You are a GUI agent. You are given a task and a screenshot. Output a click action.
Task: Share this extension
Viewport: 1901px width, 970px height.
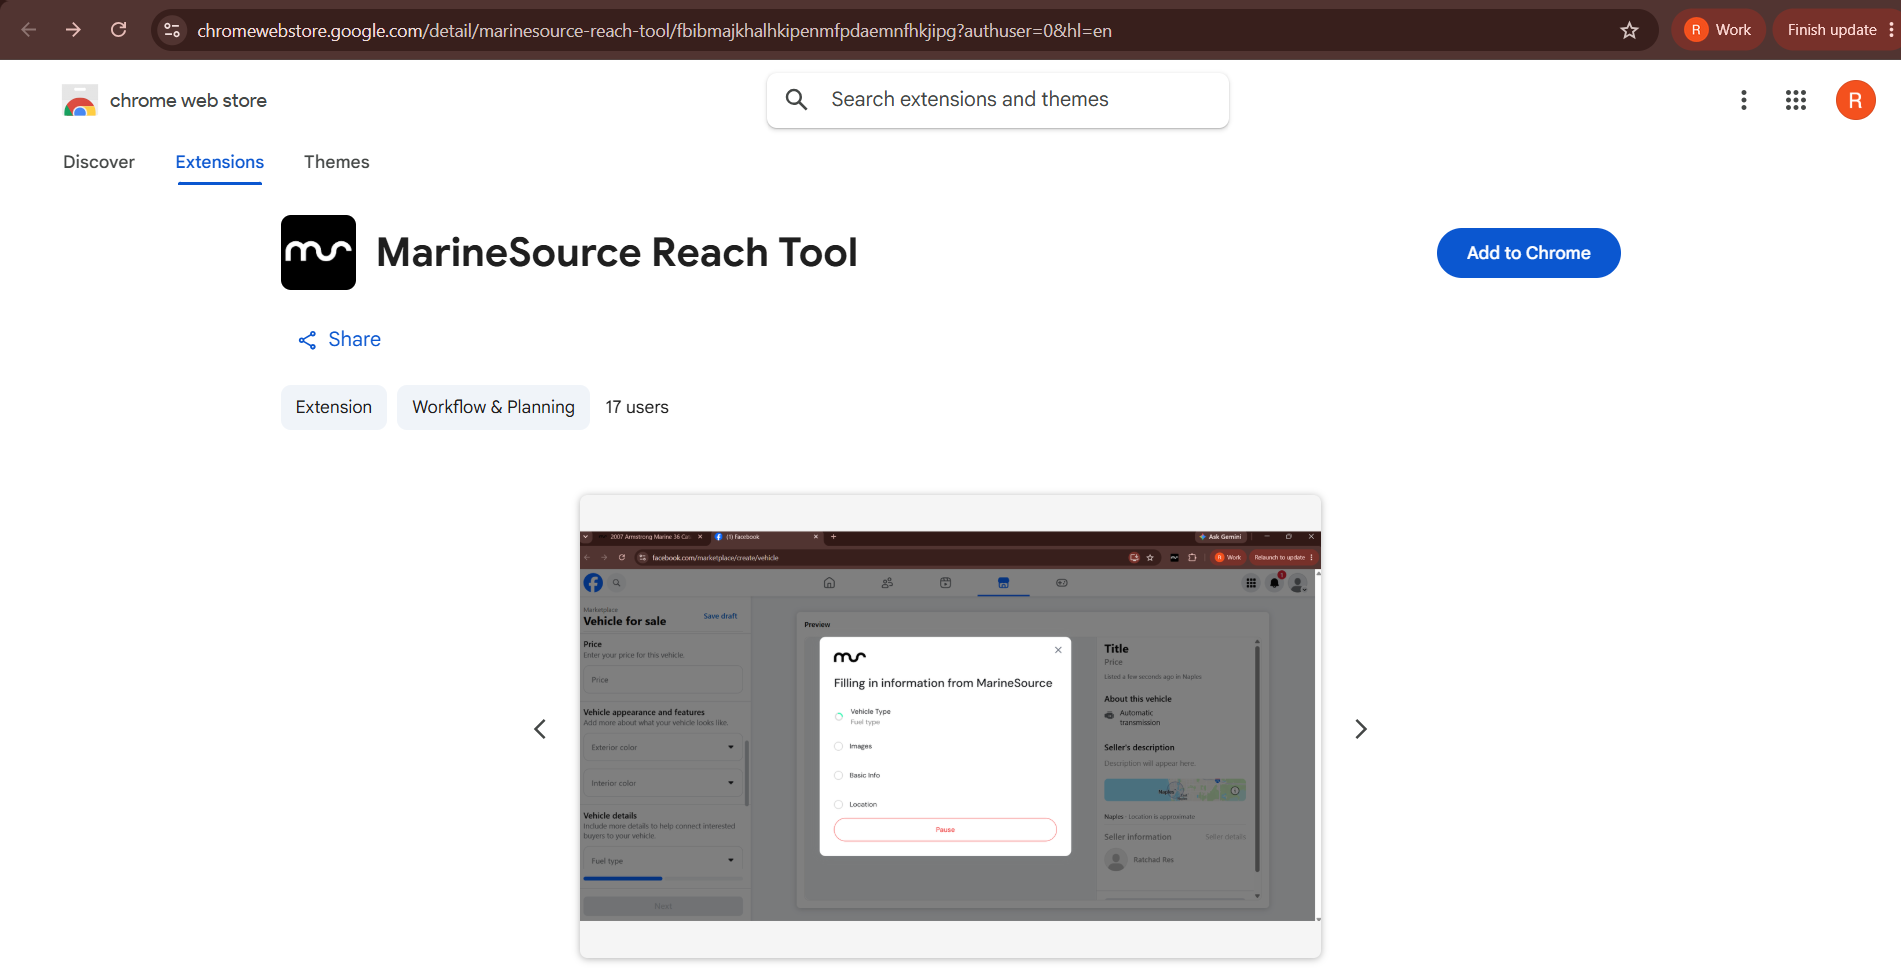339,339
